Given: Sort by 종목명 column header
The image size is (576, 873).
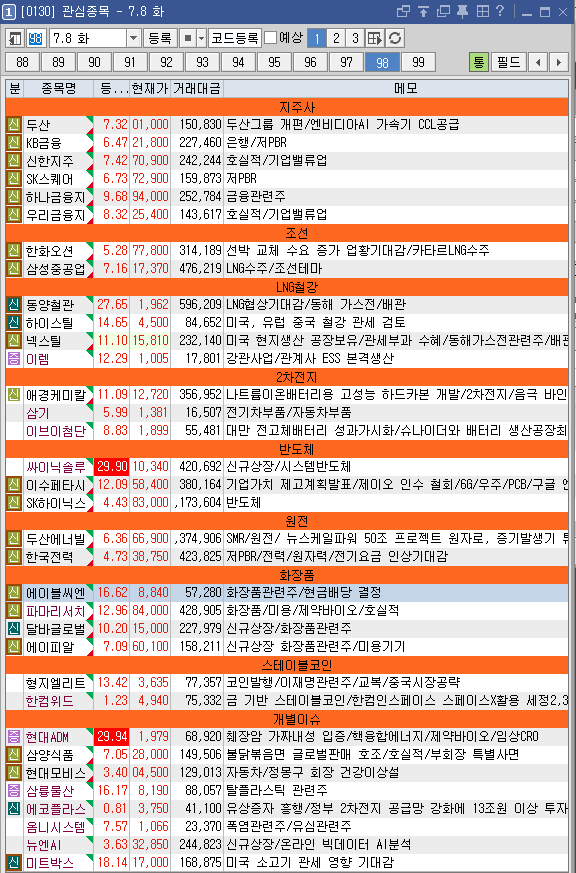Looking at the screenshot, I should coord(58,89).
